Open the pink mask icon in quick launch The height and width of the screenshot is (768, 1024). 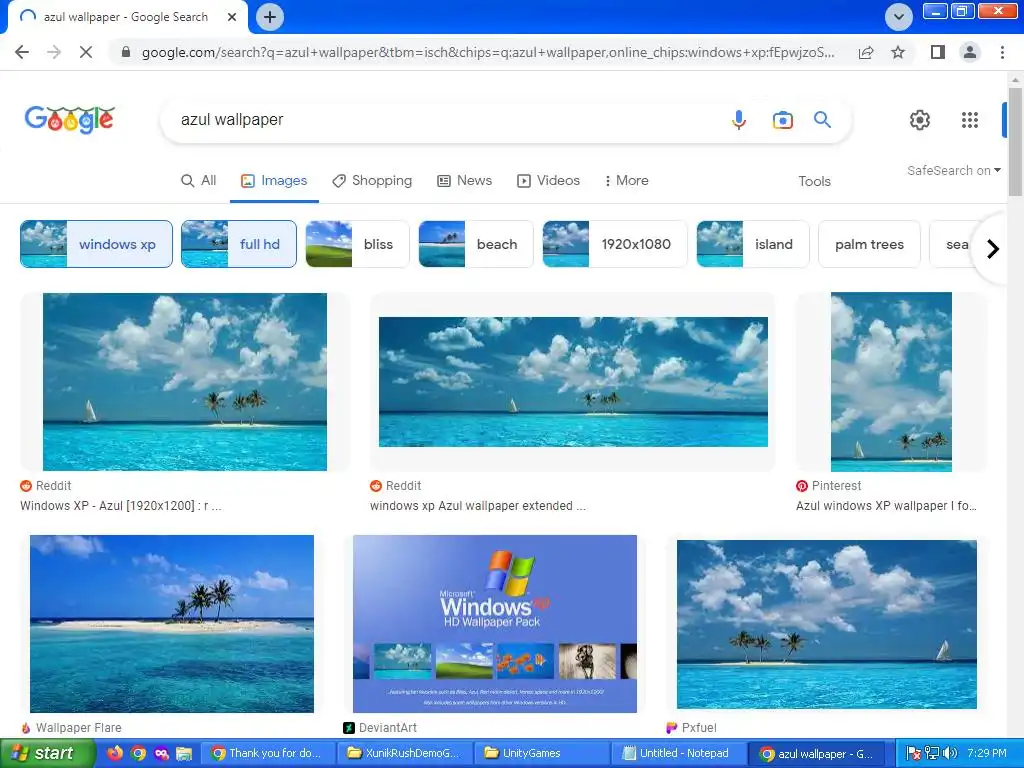161,753
